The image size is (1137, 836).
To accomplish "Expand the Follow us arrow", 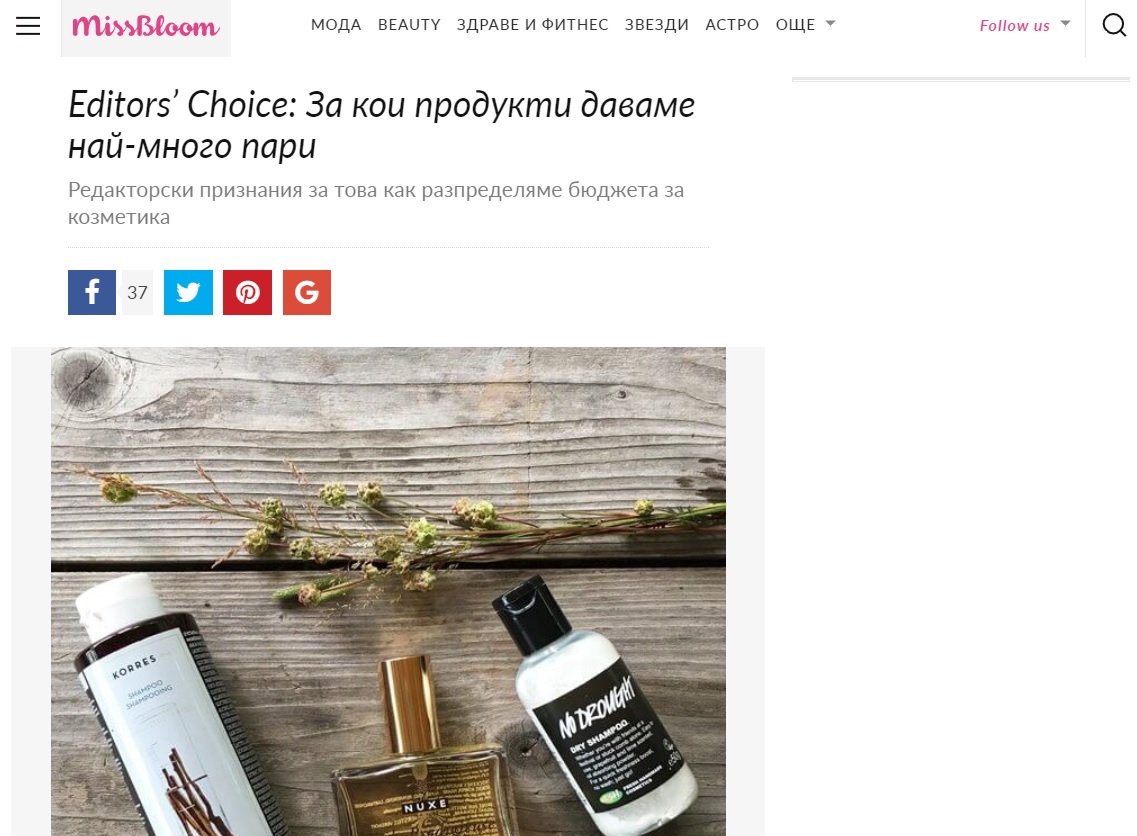I will (x=1065, y=24).
